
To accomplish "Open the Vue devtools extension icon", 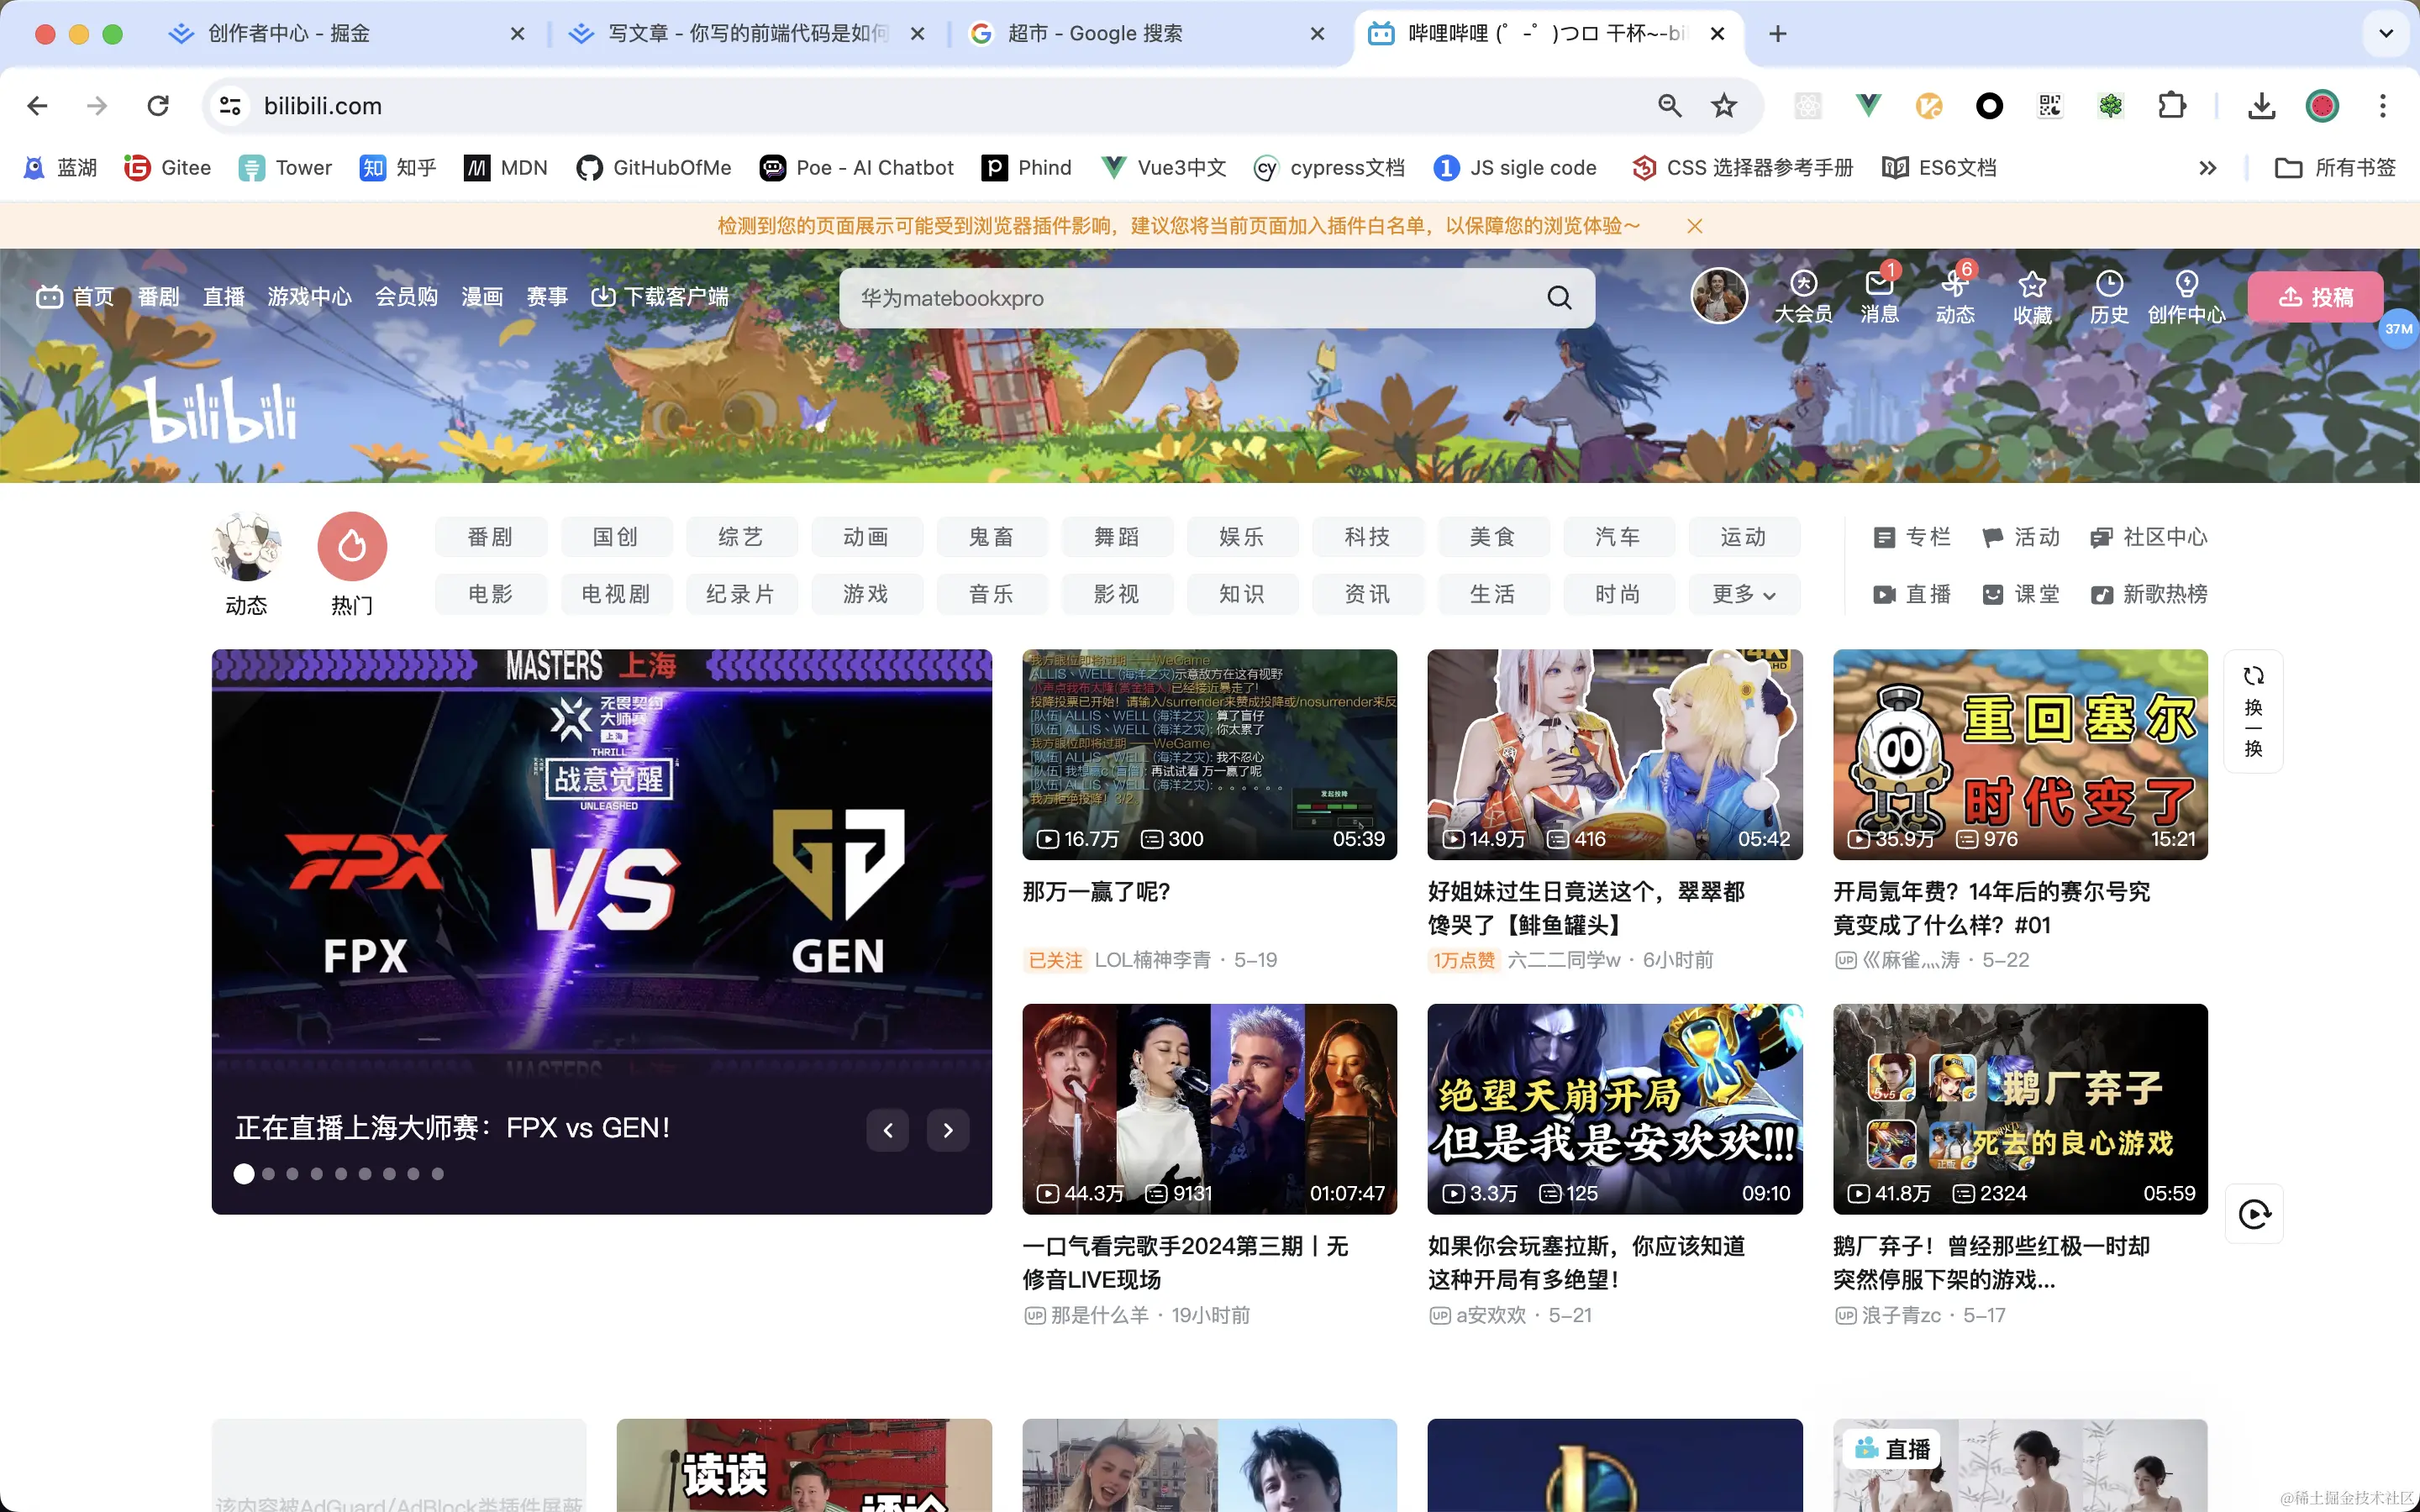I will (1868, 106).
